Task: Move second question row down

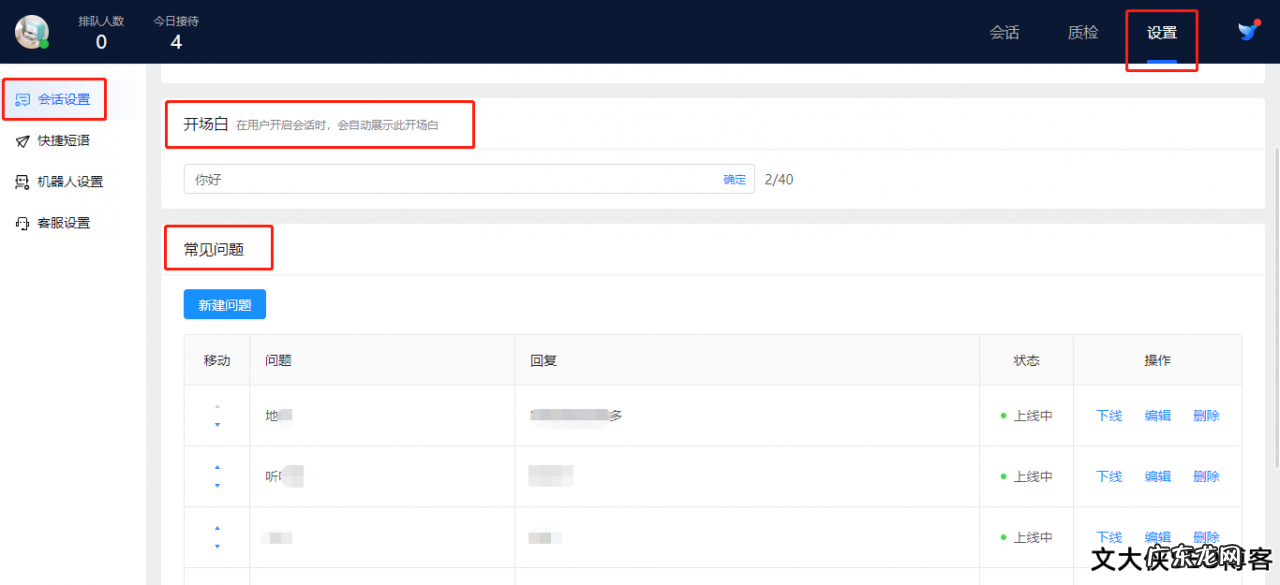Action: tap(217, 486)
